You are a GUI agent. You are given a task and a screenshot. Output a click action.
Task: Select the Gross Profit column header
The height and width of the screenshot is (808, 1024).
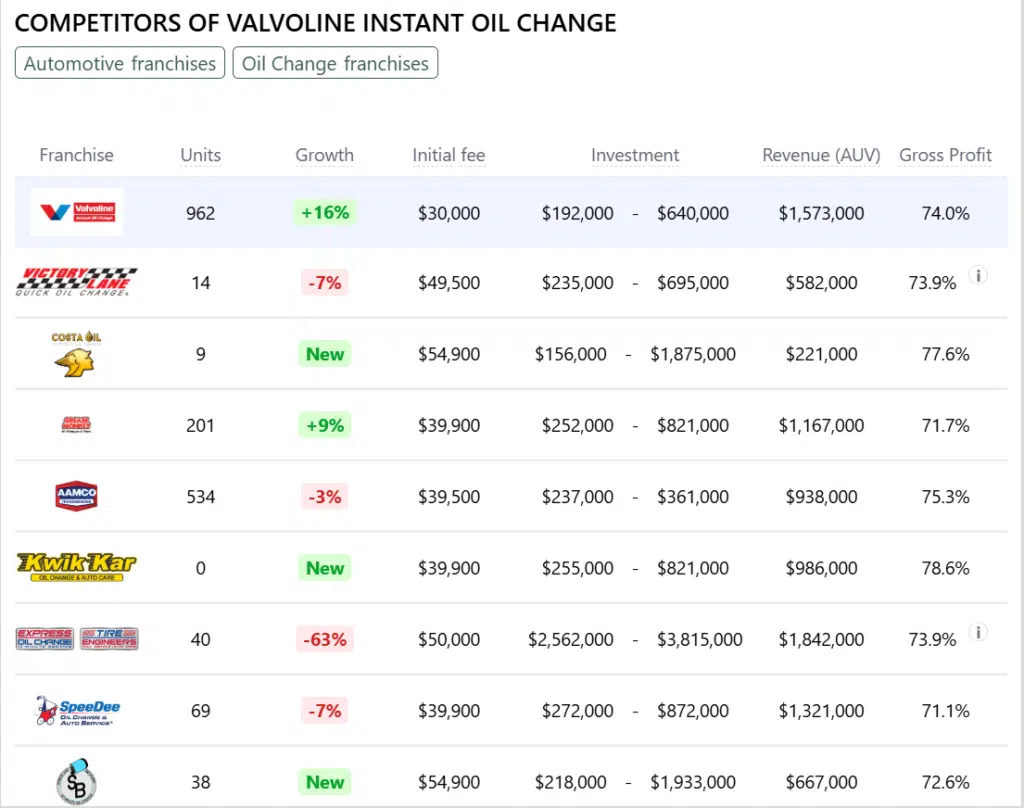pos(945,155)
